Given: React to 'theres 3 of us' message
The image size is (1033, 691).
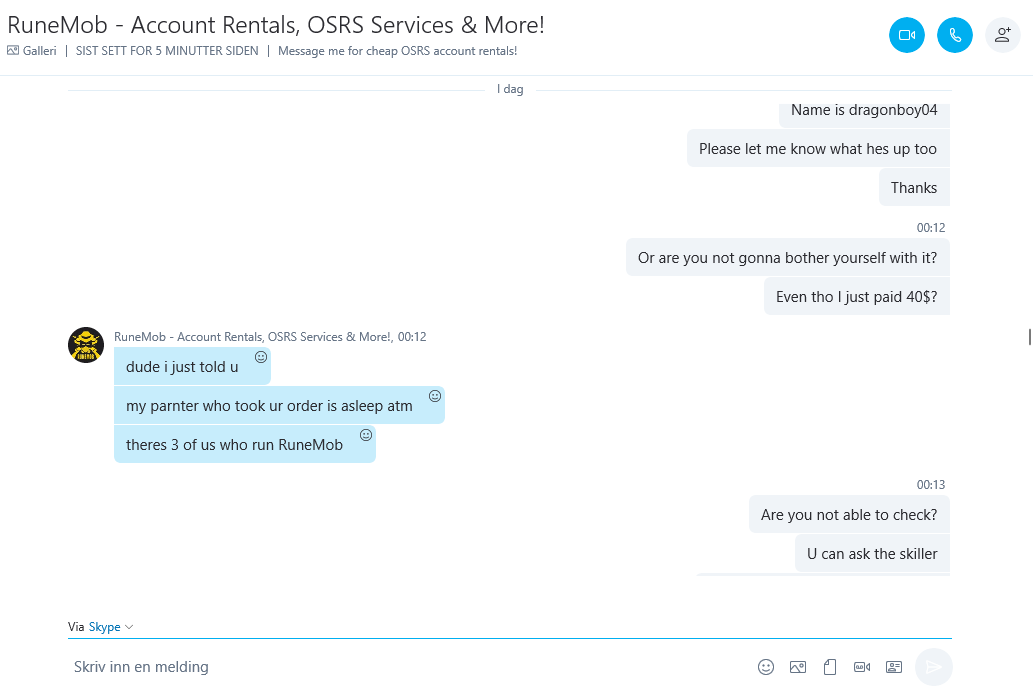Looking at the screenshot, I should [x=366, y=435].
